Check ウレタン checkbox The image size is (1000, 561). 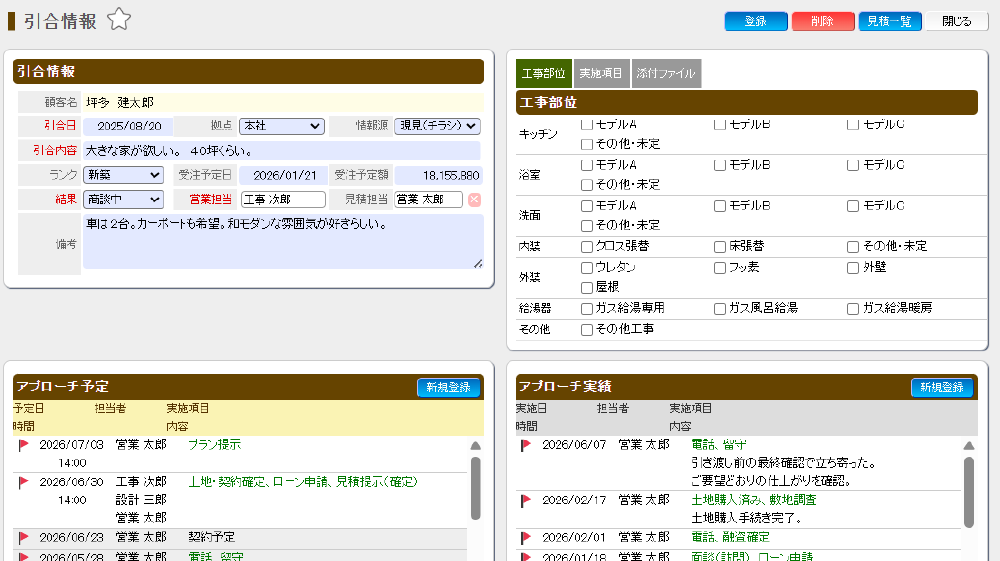tap(587, 268)
